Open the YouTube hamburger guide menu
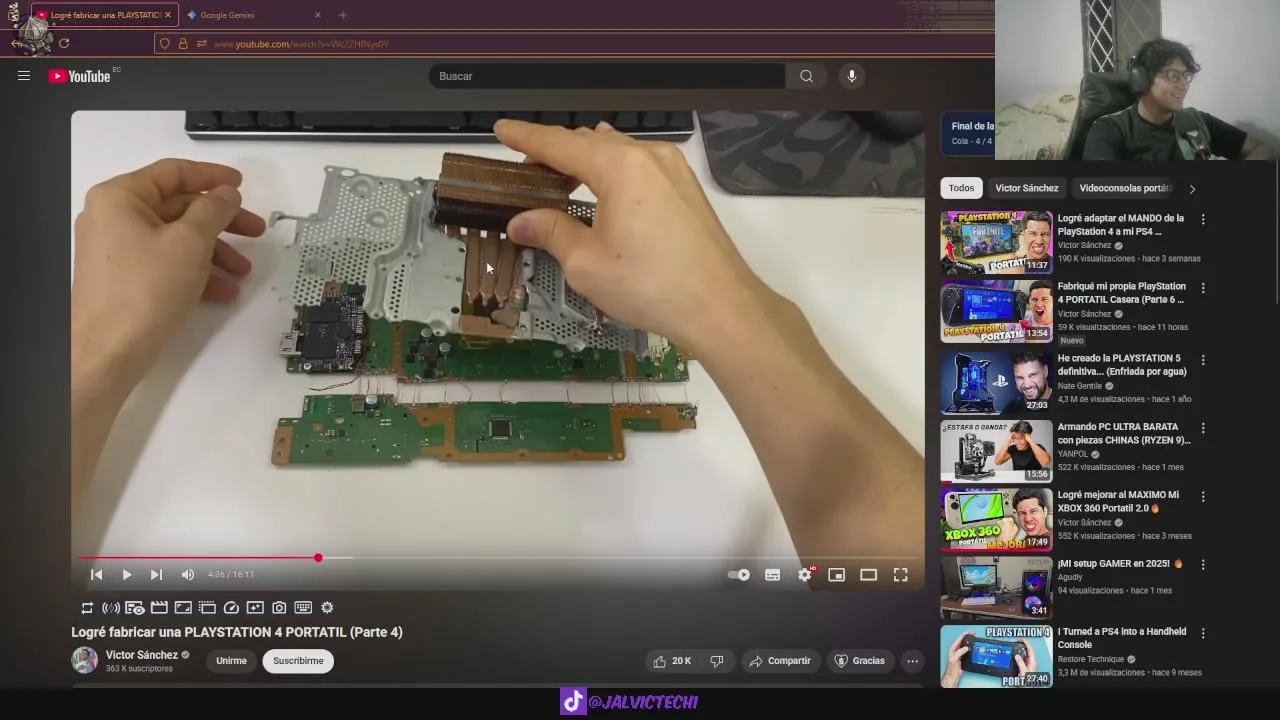Viewport: 1280px width, 720px height. [x=24, y=76]
